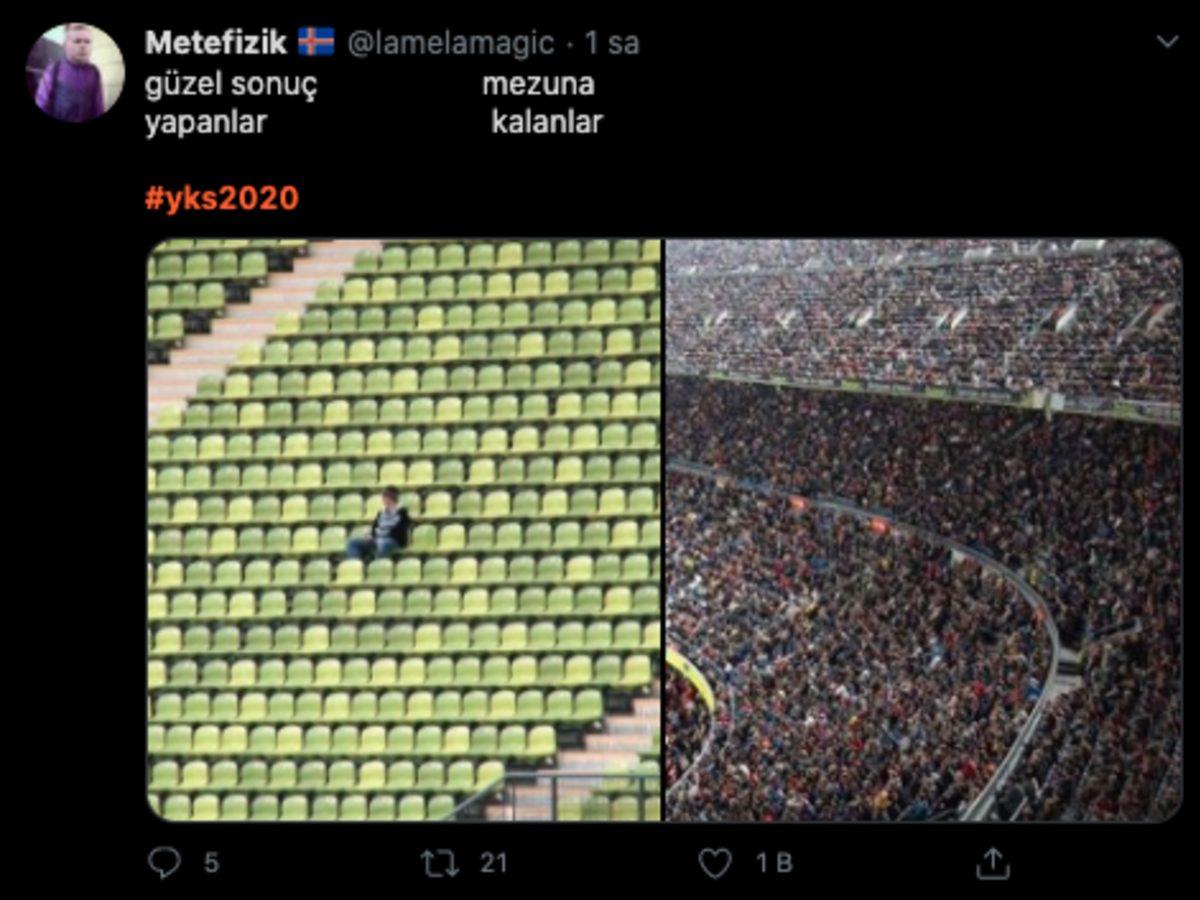Click the retweet arrows icon
This screenshot has height=900, width=1200.
[x=439, y=863]
